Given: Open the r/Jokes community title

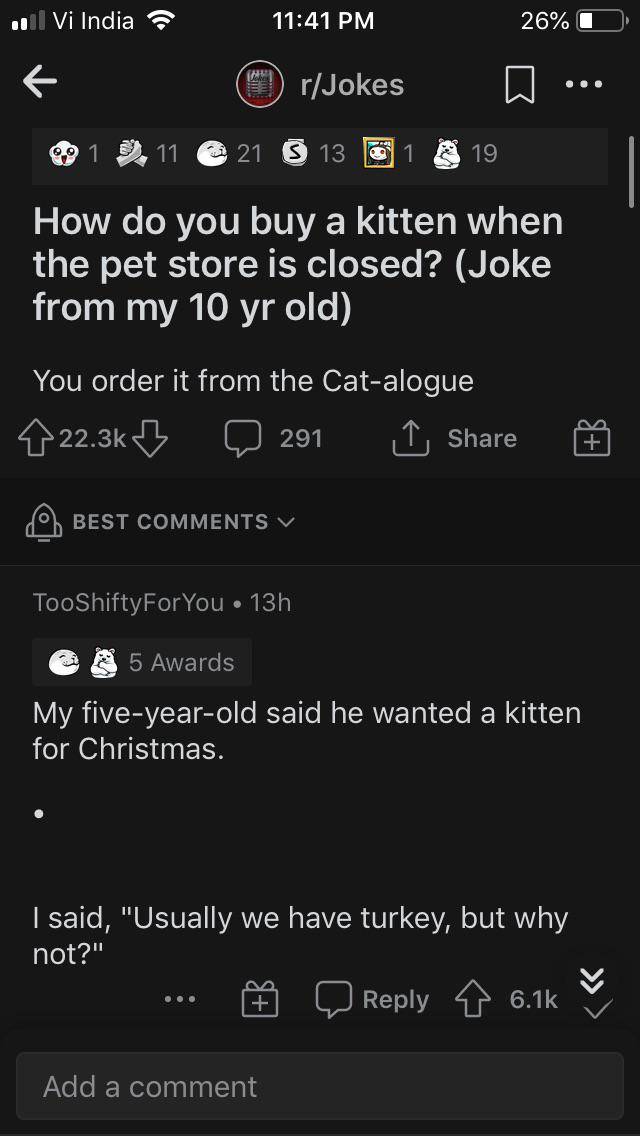Looking at the screenshot, I should [x=352, y=85].
